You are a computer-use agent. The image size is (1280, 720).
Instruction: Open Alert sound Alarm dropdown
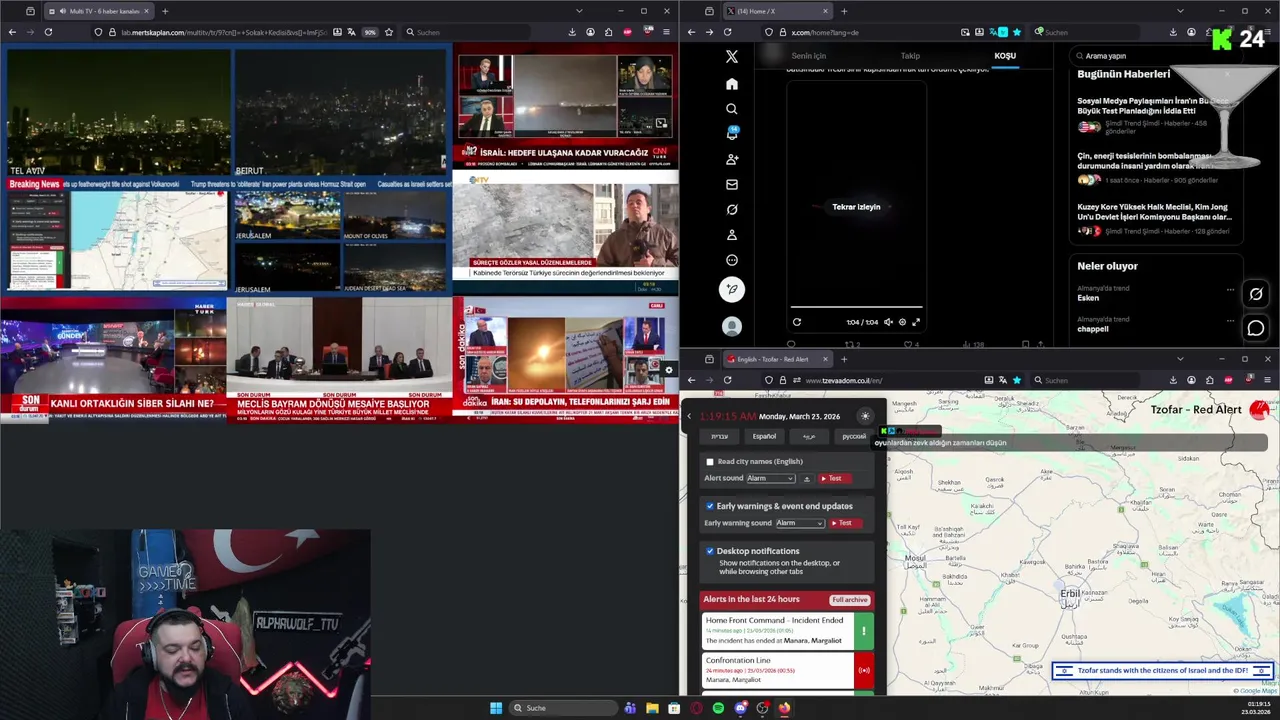[x=771, y=479]
